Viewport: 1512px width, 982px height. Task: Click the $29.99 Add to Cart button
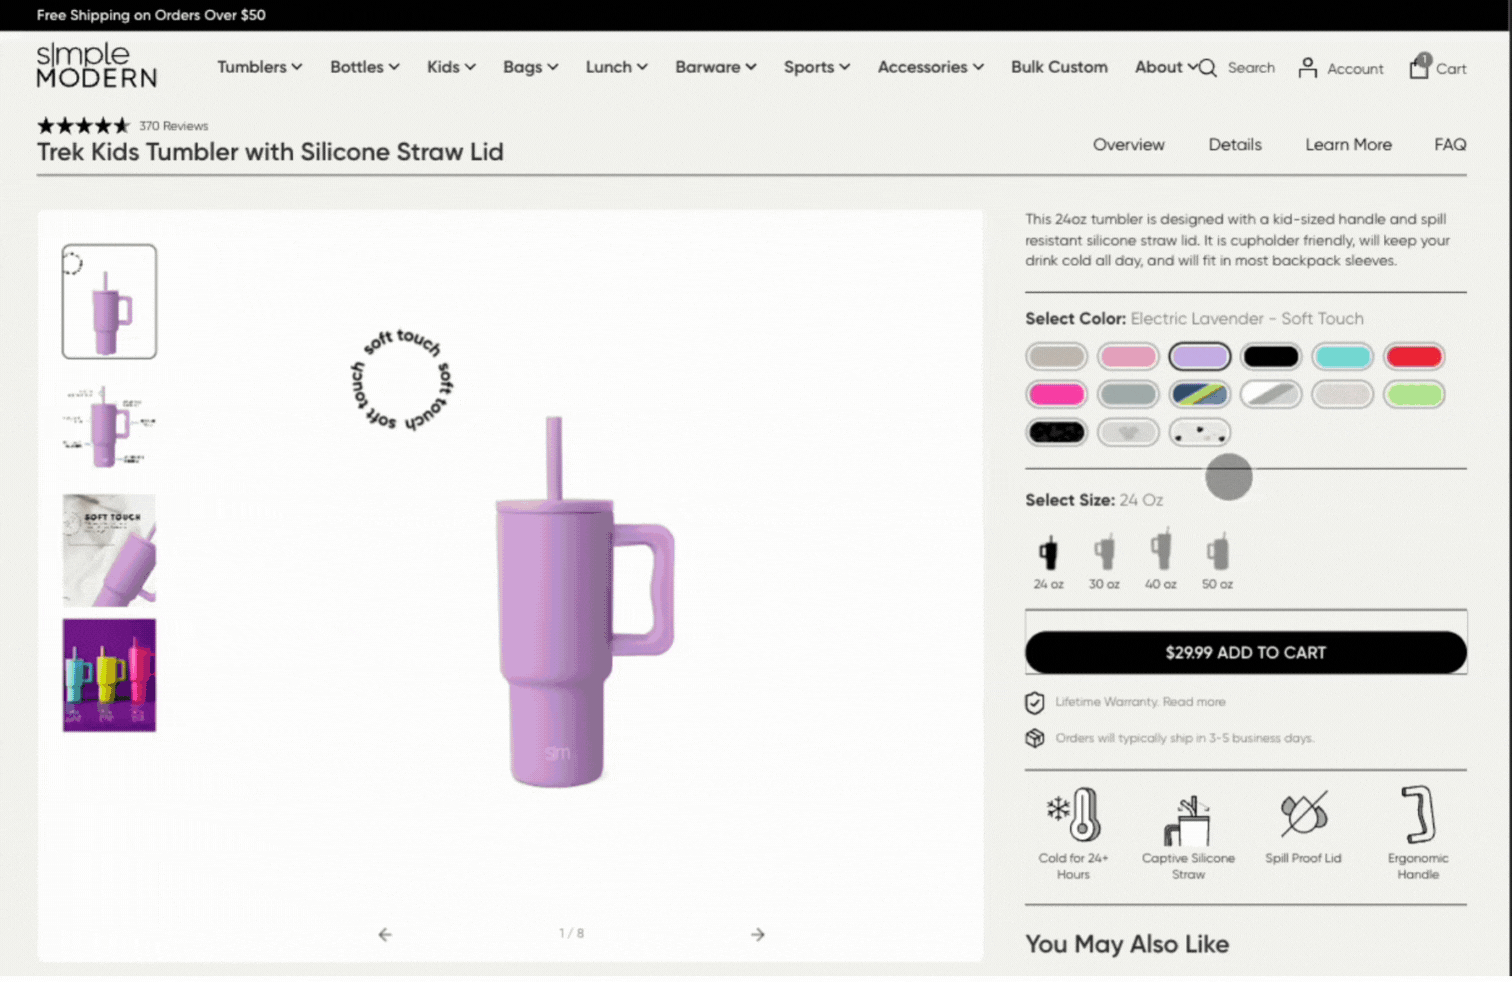pyautogui.click(x=1246, y=653)
